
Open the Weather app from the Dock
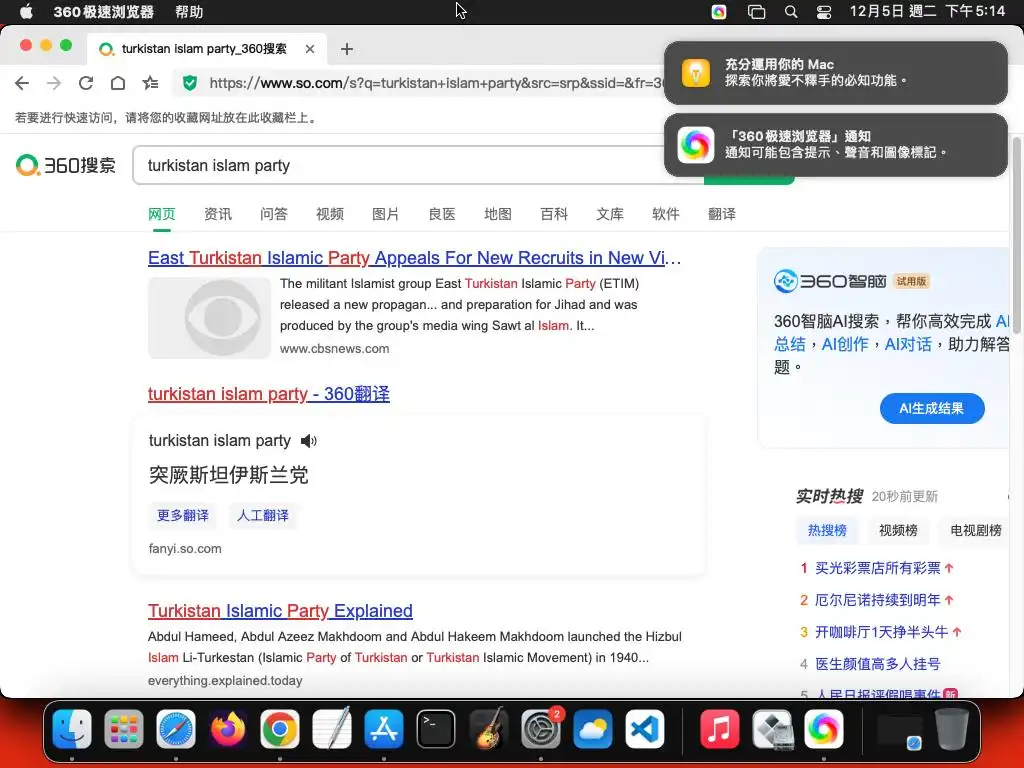pos(593,729)
